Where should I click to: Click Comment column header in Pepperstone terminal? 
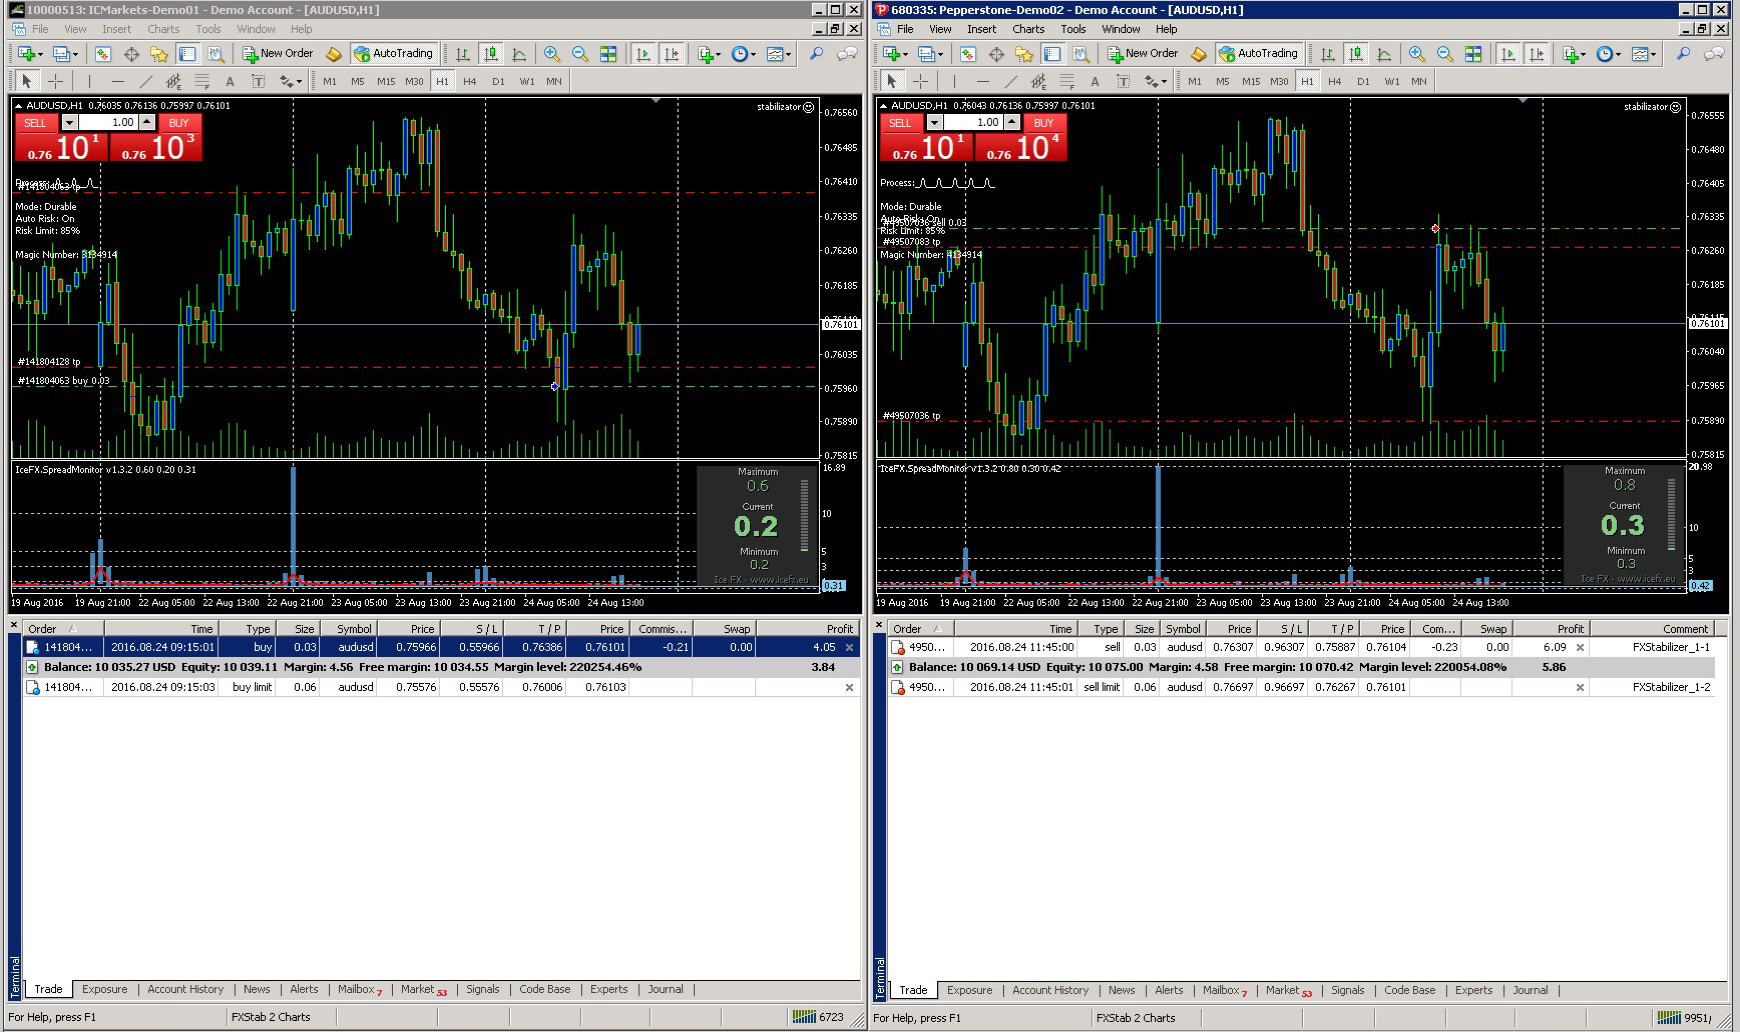point(1651,629)
